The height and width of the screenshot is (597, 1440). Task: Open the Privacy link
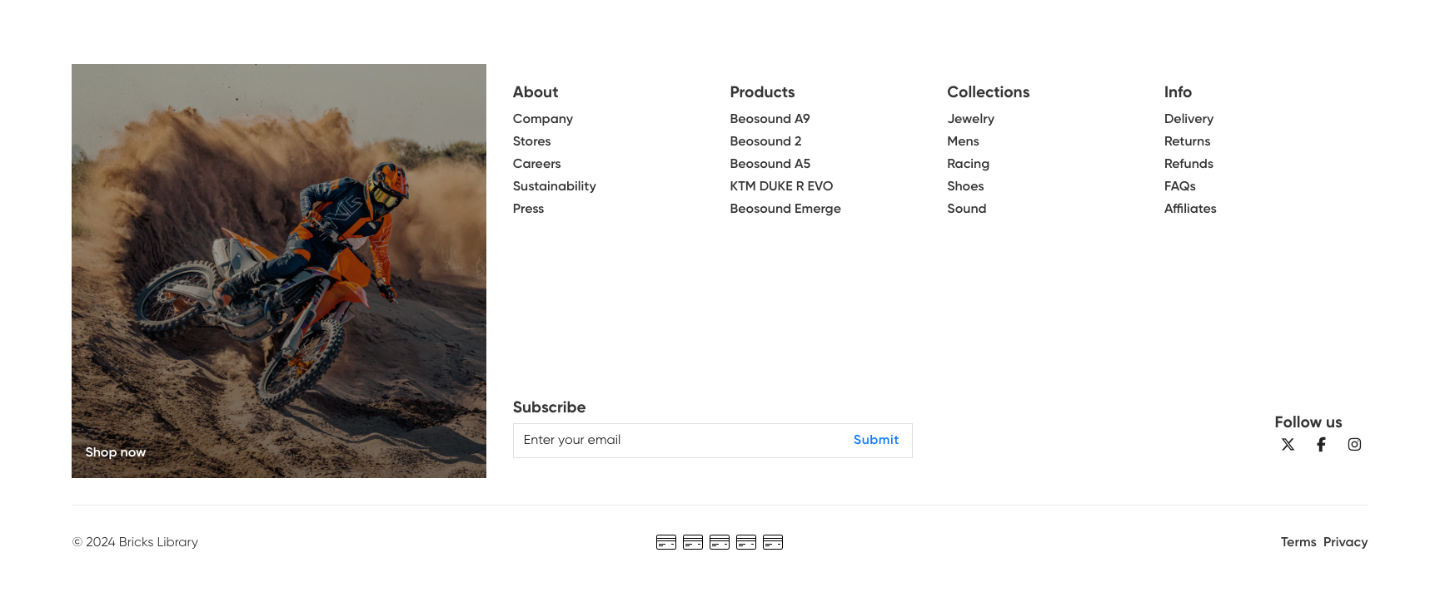(x=1345, y=542)
